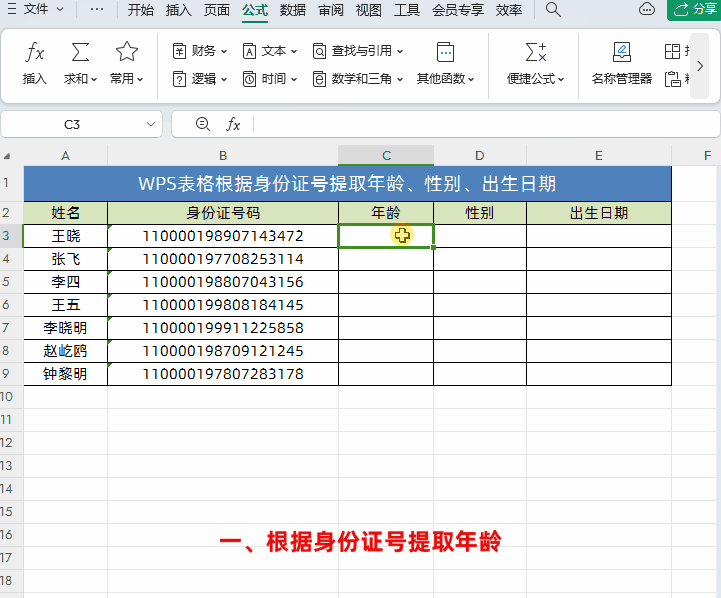Switch to the Home (开始) tab
The height and width of the screenshot is (598, 721).
(x=140, y=10)
